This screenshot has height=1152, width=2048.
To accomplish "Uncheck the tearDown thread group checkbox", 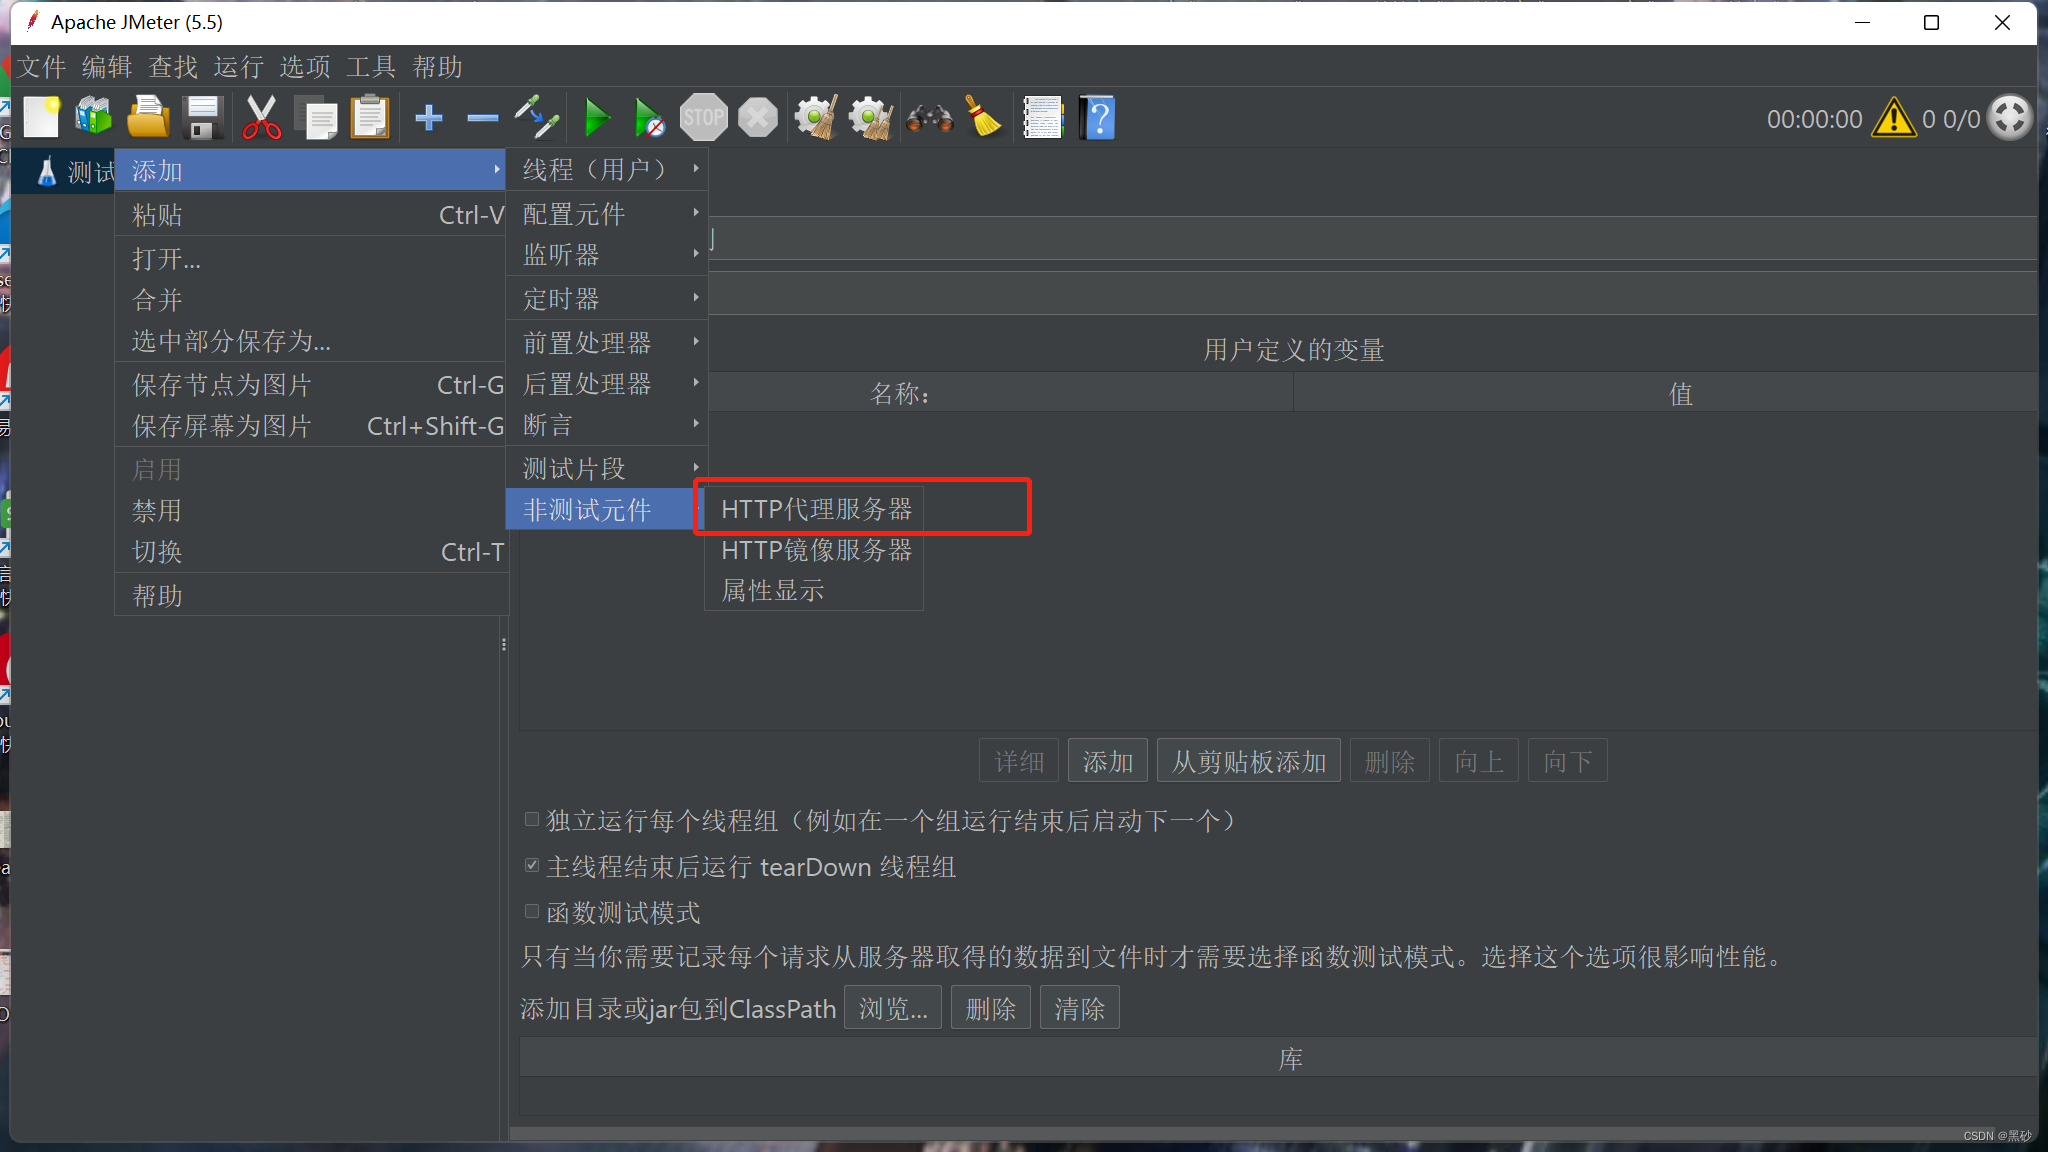I will (532, 866).
